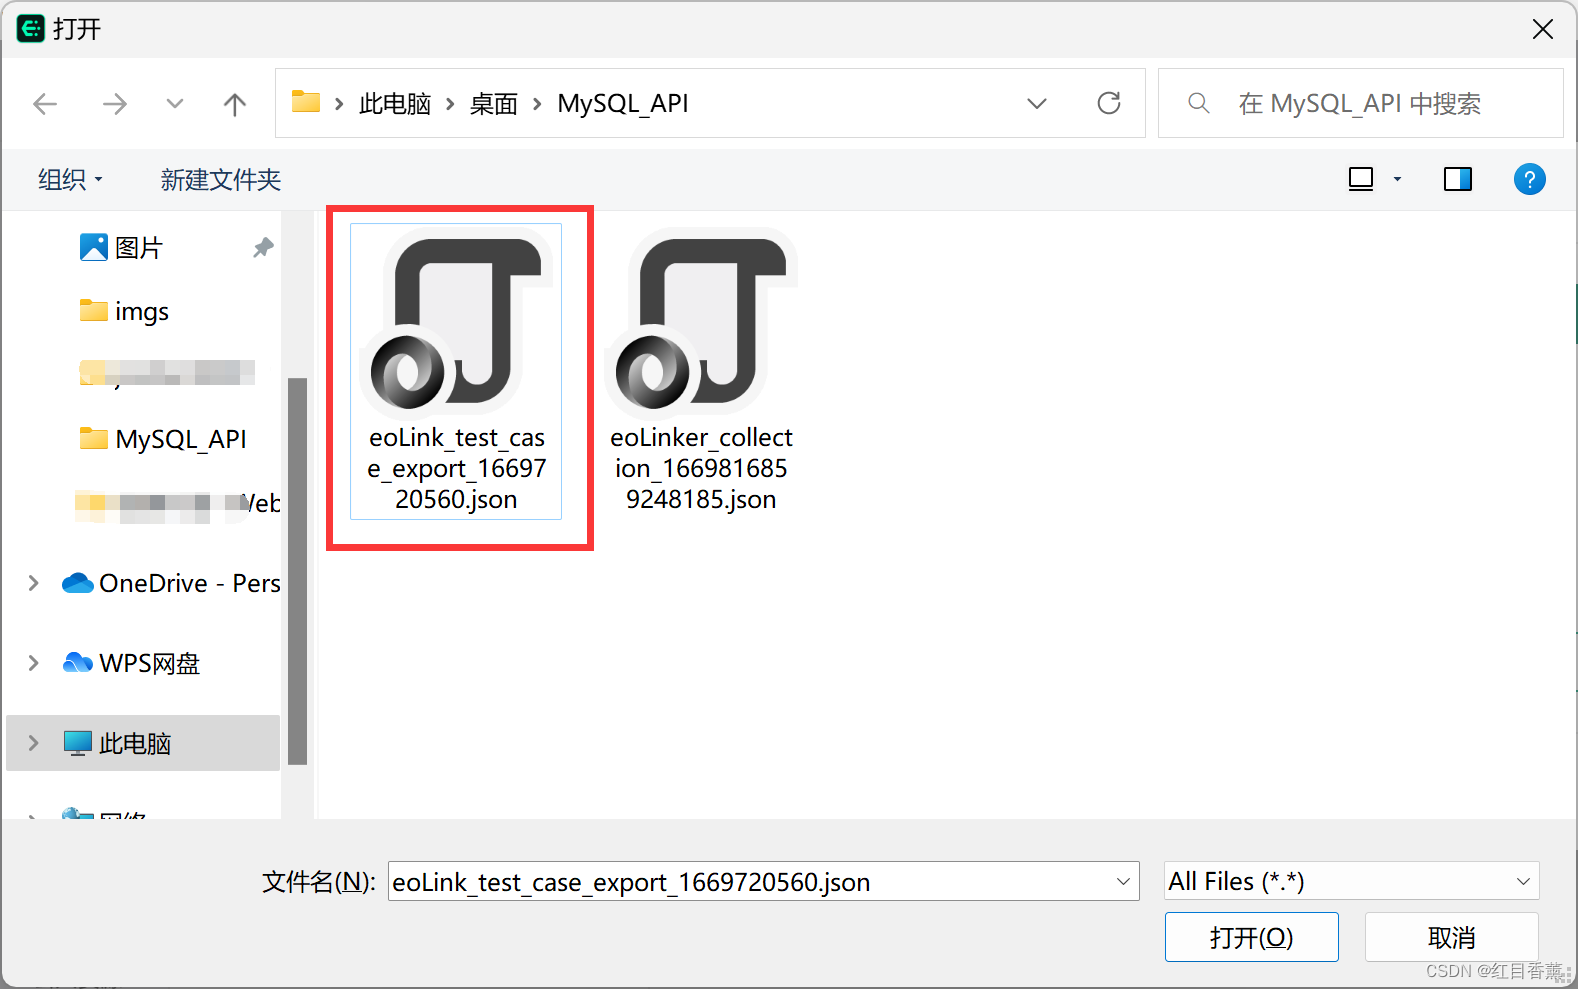
Task: Click the search box for MySQL_API
Action: coord(1360,103)
